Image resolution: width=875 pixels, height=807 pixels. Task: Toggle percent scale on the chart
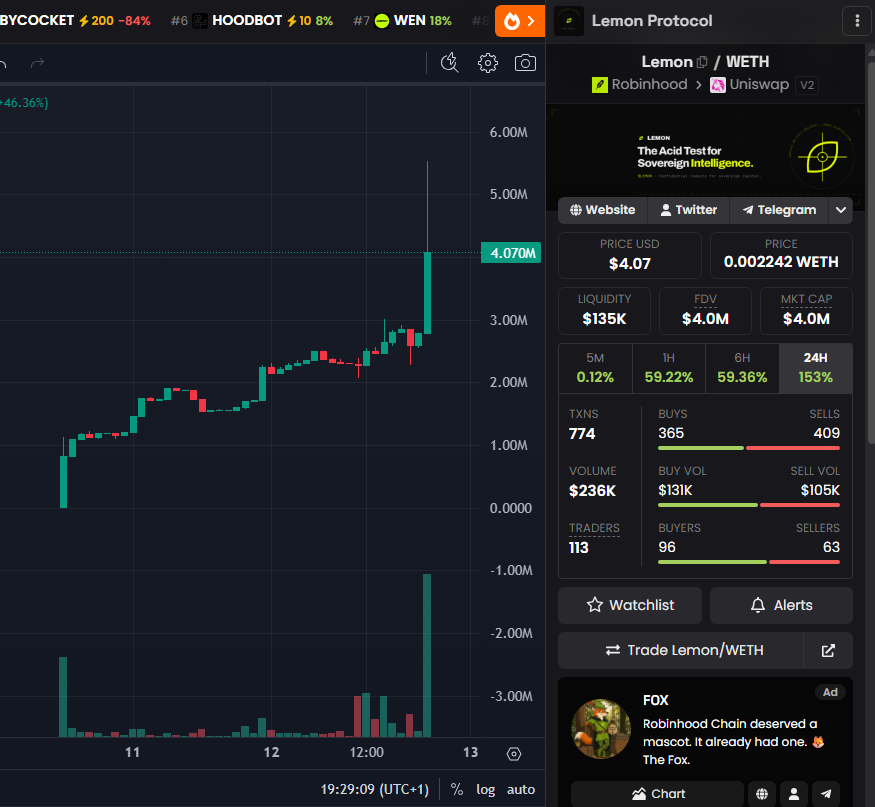pos(456,789)
